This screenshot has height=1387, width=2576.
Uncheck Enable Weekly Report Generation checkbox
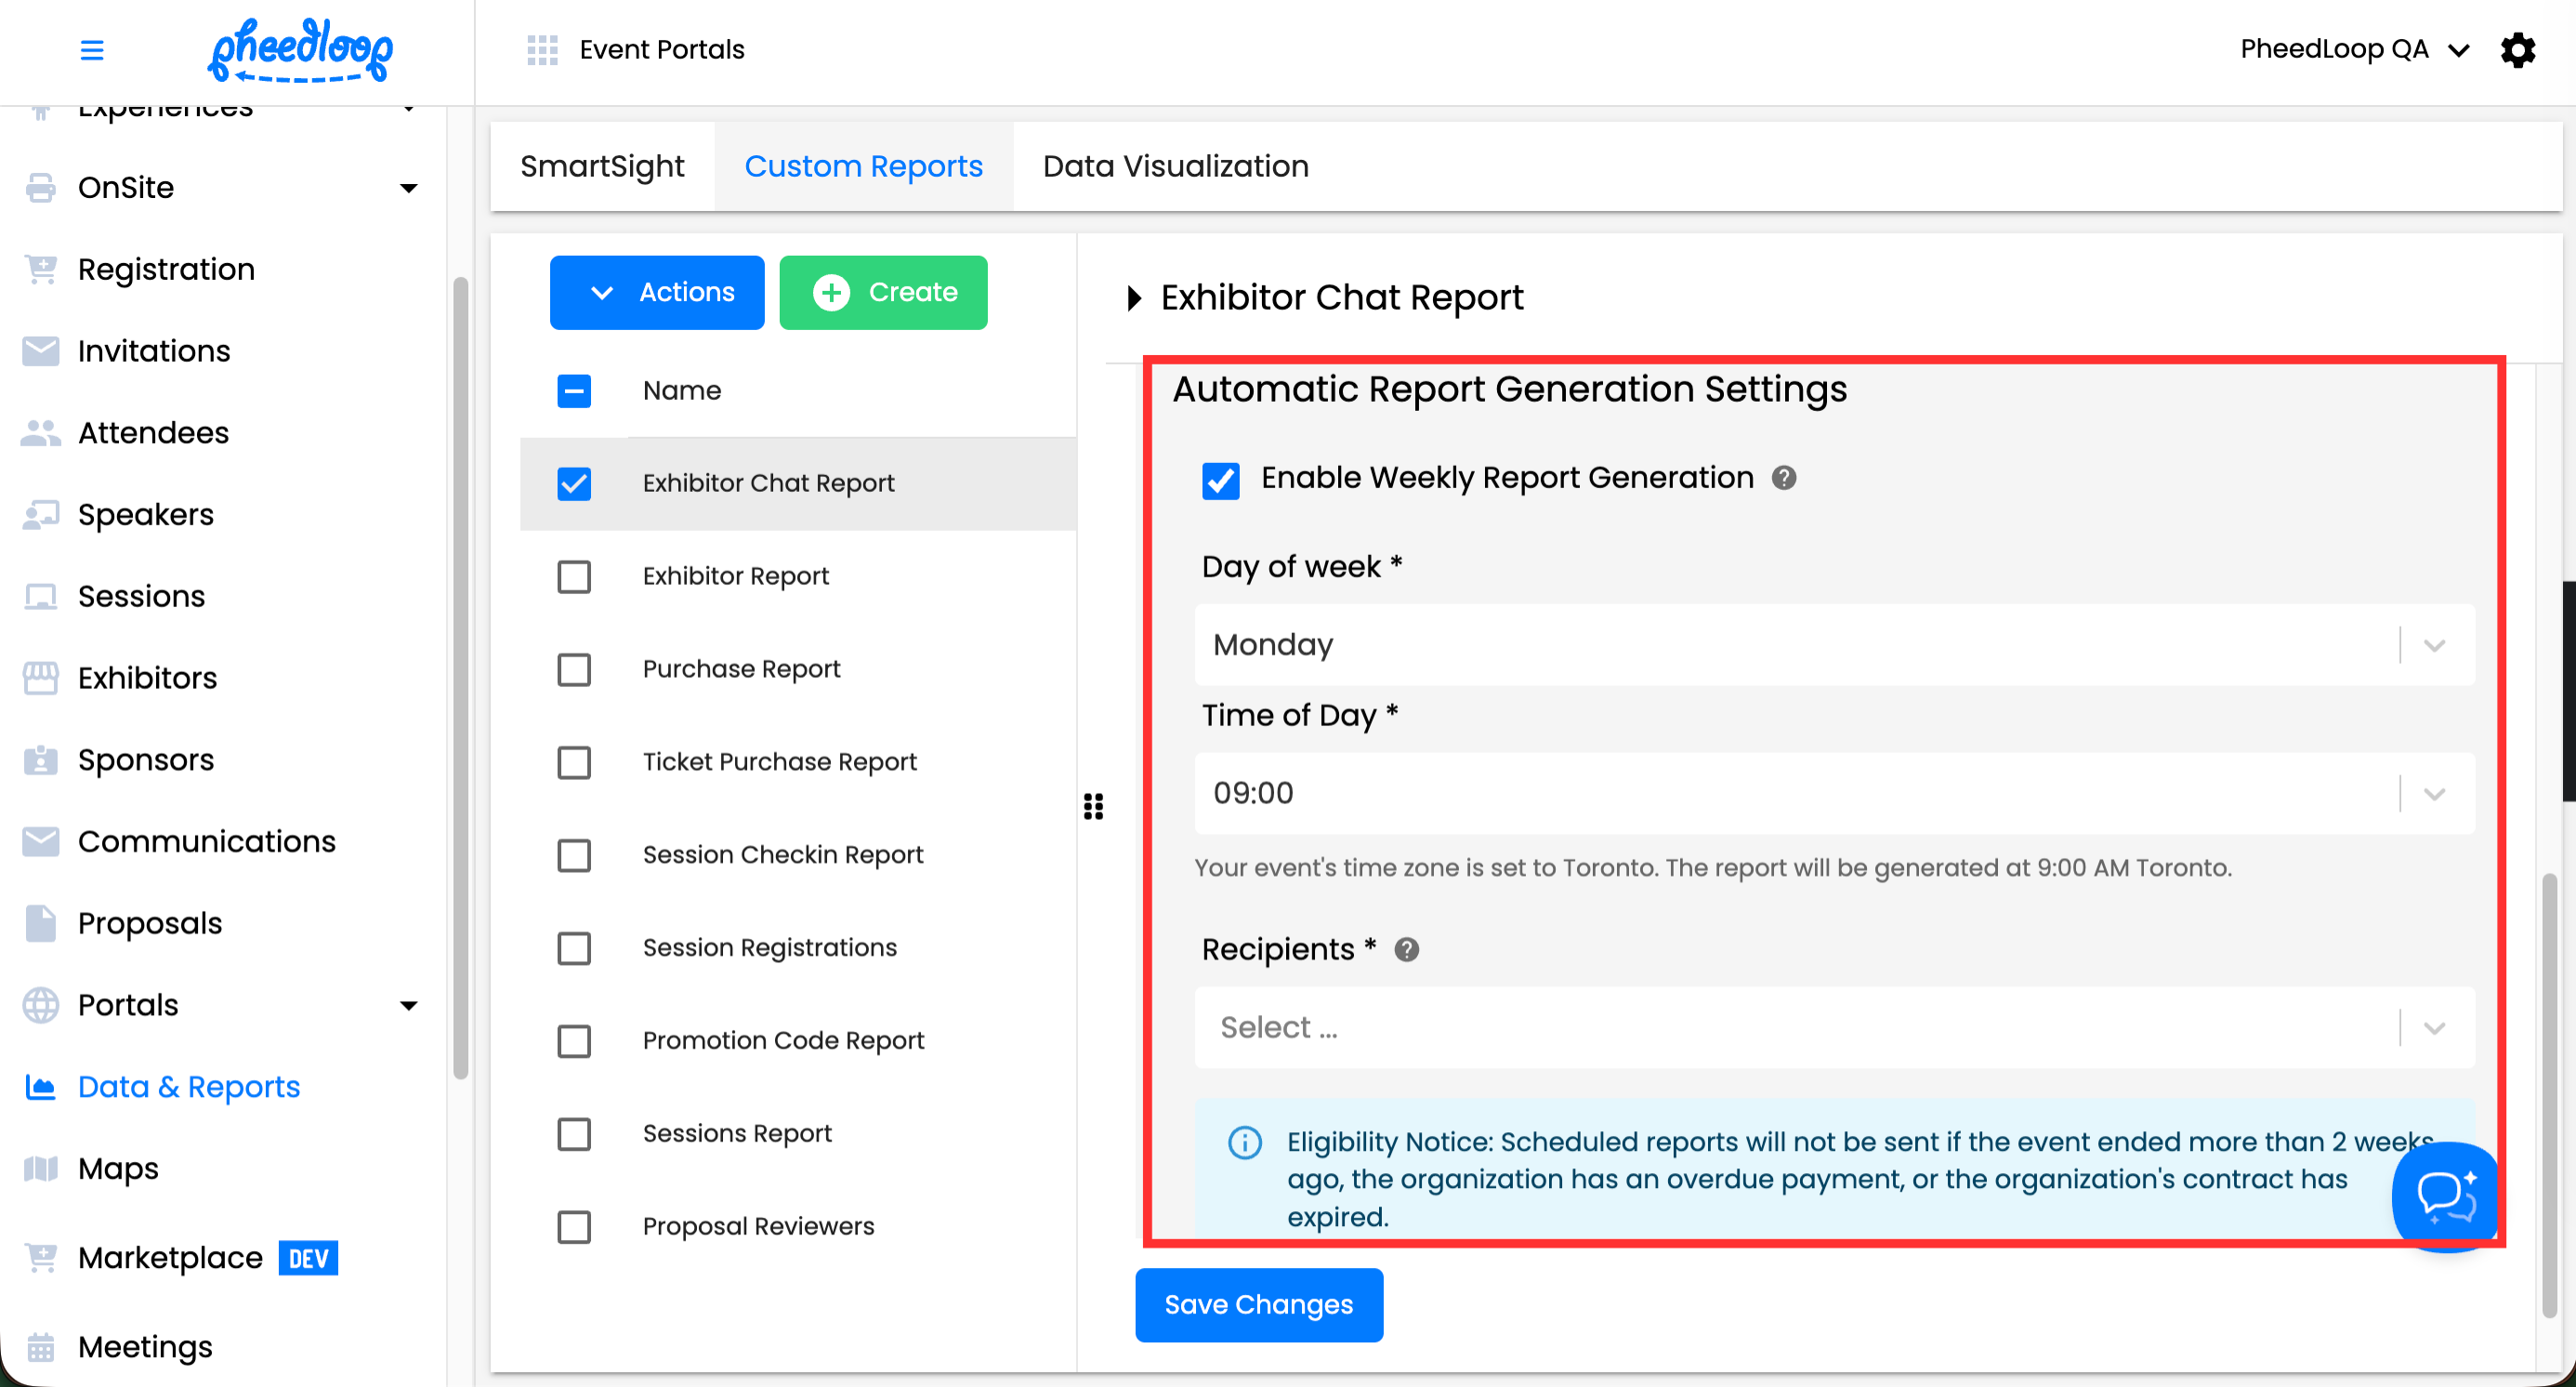pos(1220,480)
